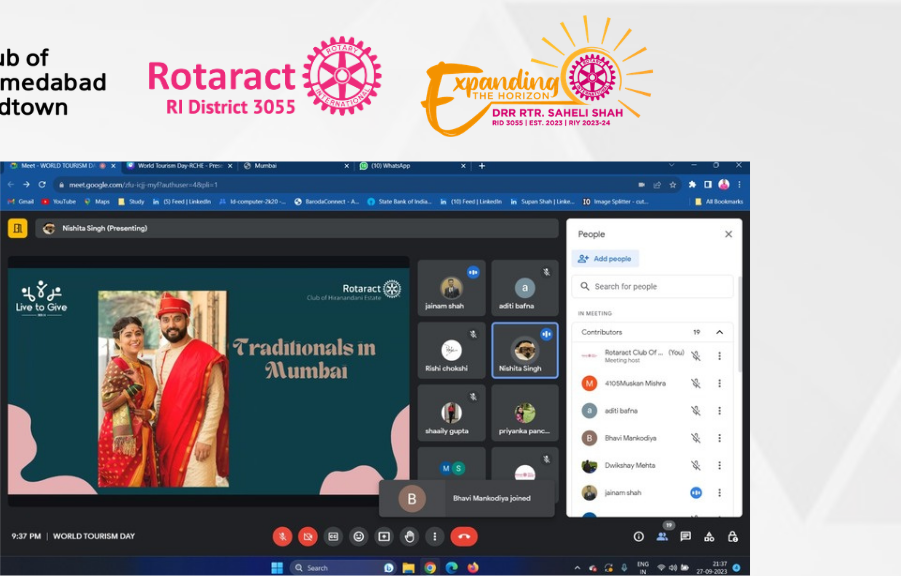
Task: Open Firefox from taskbar
Action: point(473,568)
